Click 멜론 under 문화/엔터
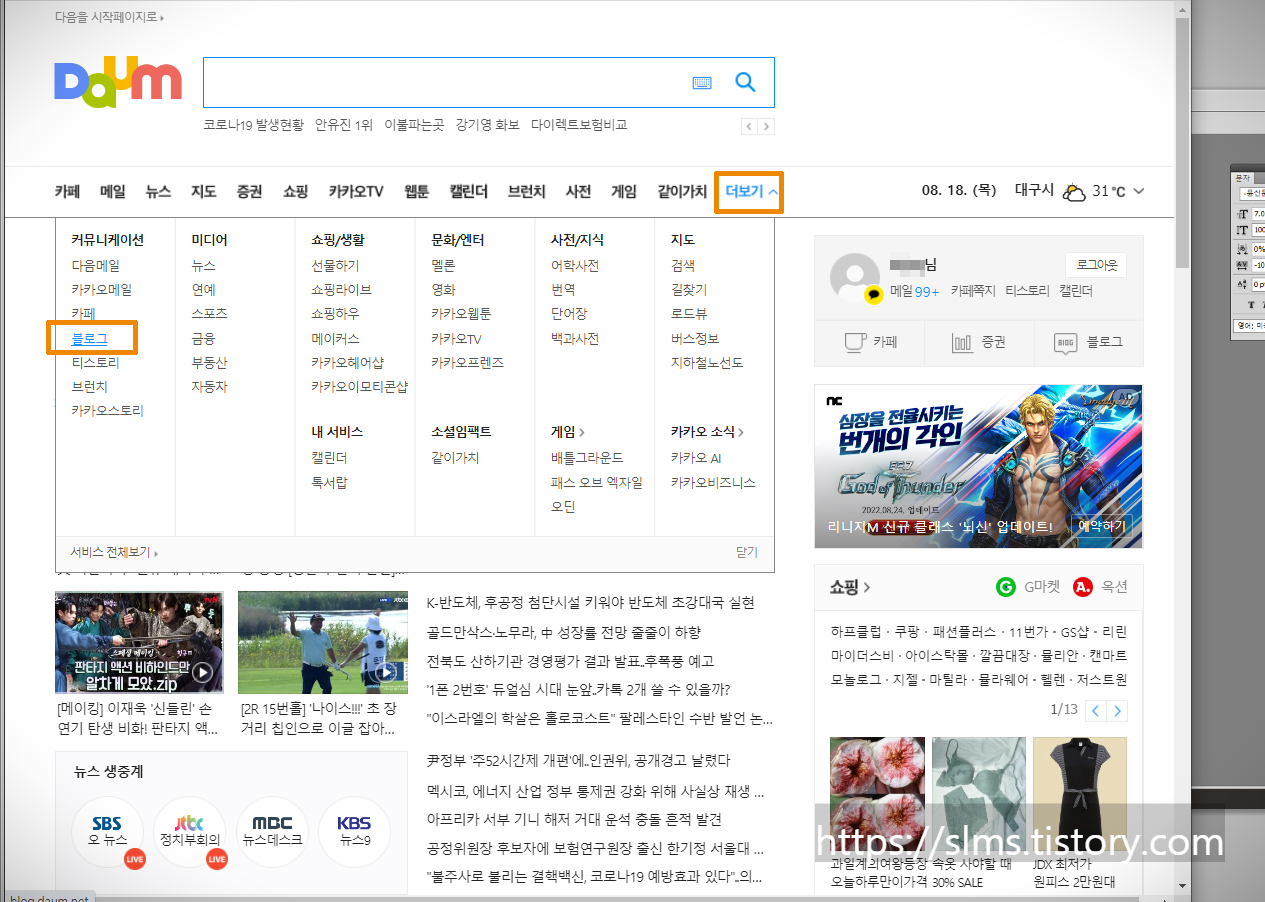Screen dimensions: 1265x902 tap(443, 266)
